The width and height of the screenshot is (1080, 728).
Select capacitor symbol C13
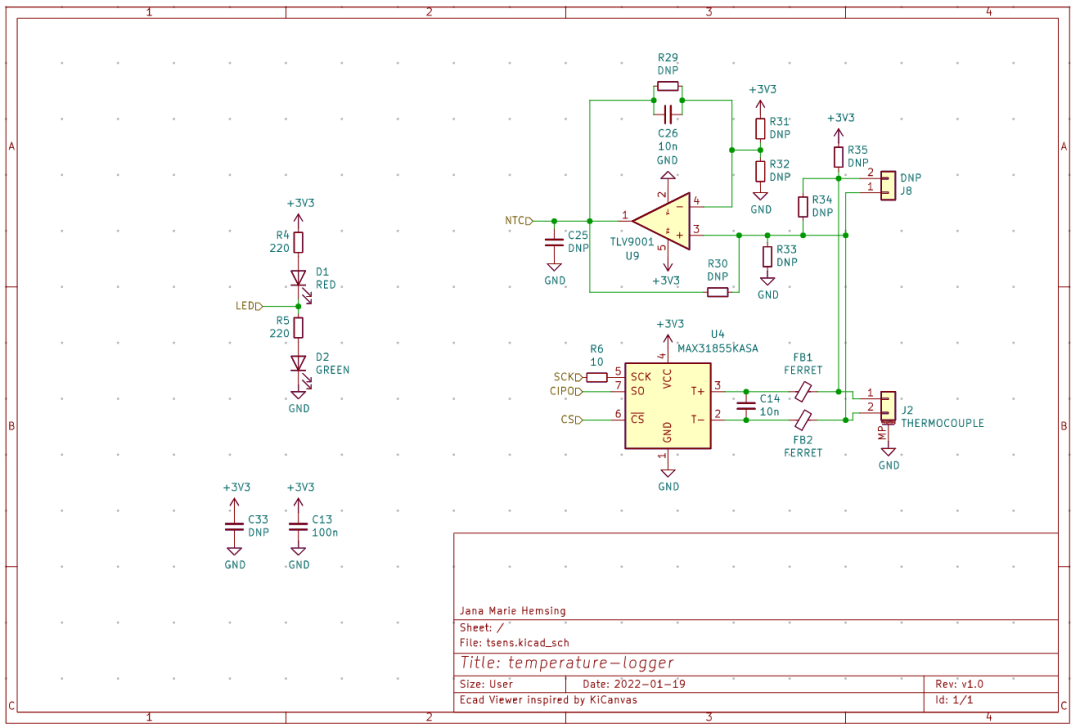298,527
